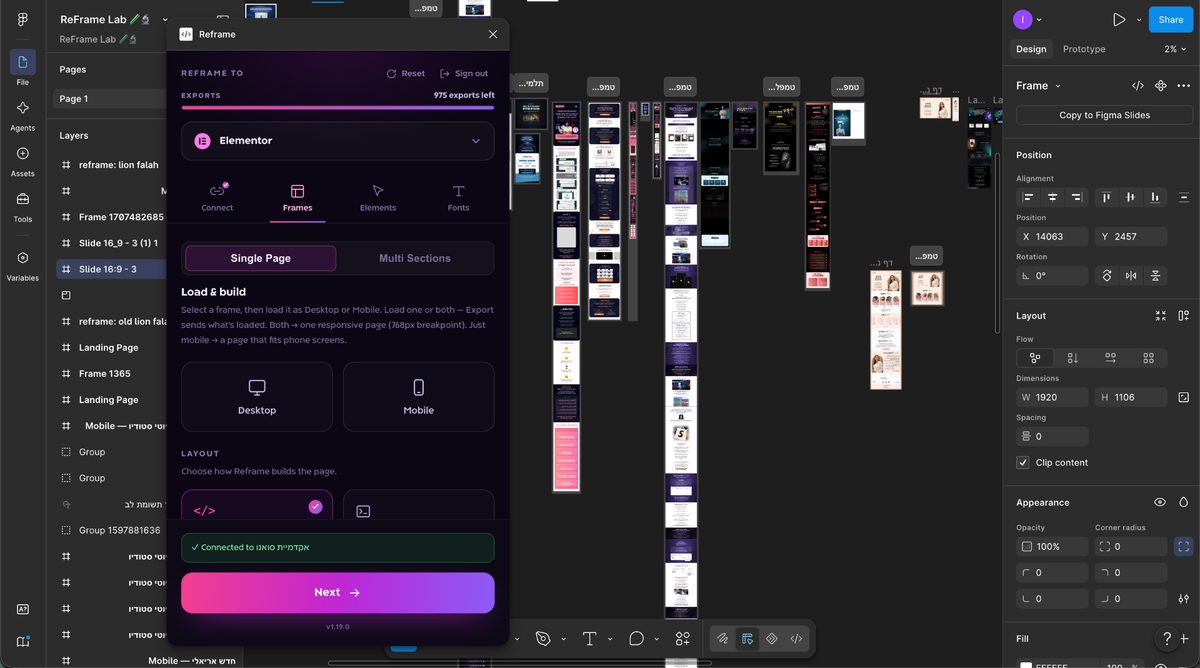
Task: Click the Present play icon
Action: coord(1119,20)
